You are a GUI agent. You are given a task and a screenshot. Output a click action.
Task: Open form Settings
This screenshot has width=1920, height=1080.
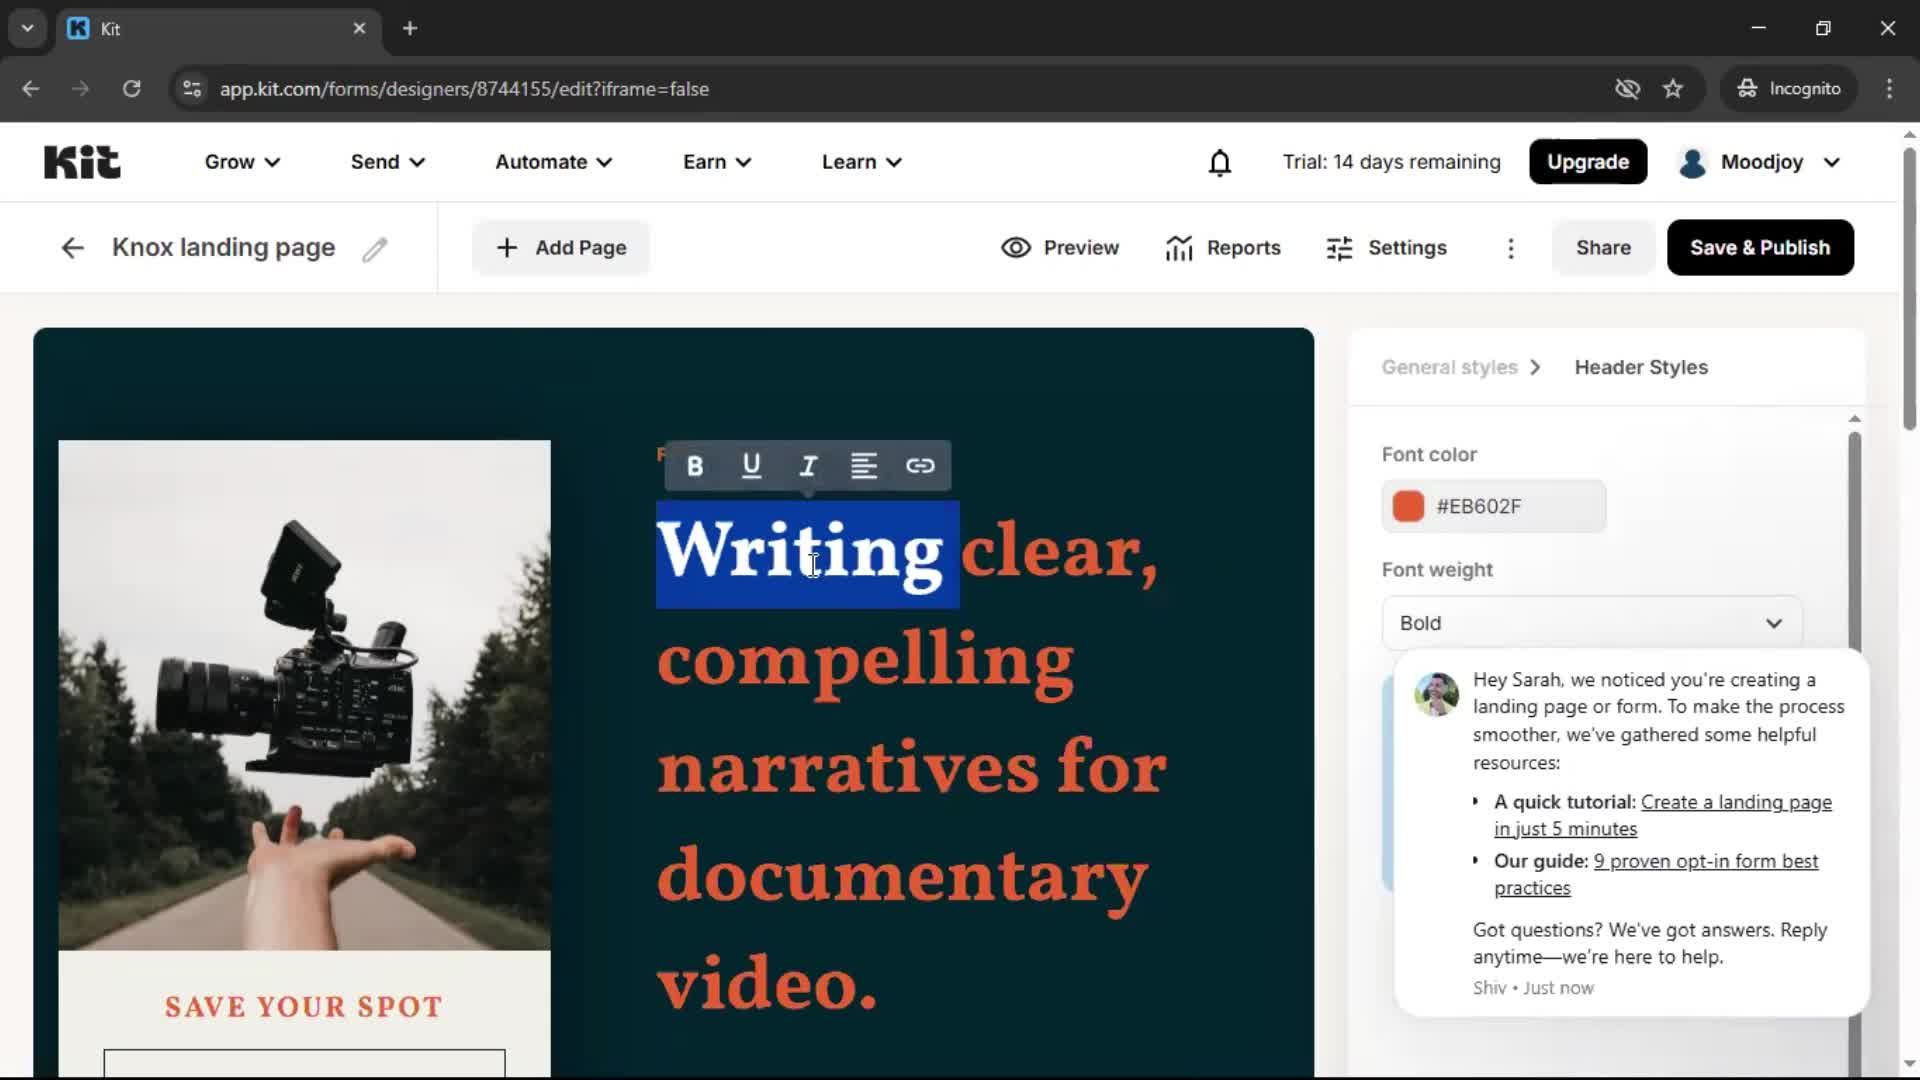(x=1386, y=247)
